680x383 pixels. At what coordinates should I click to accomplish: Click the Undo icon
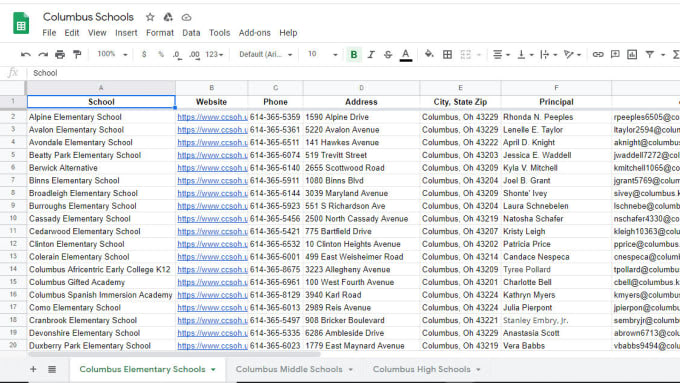[26, 55]
